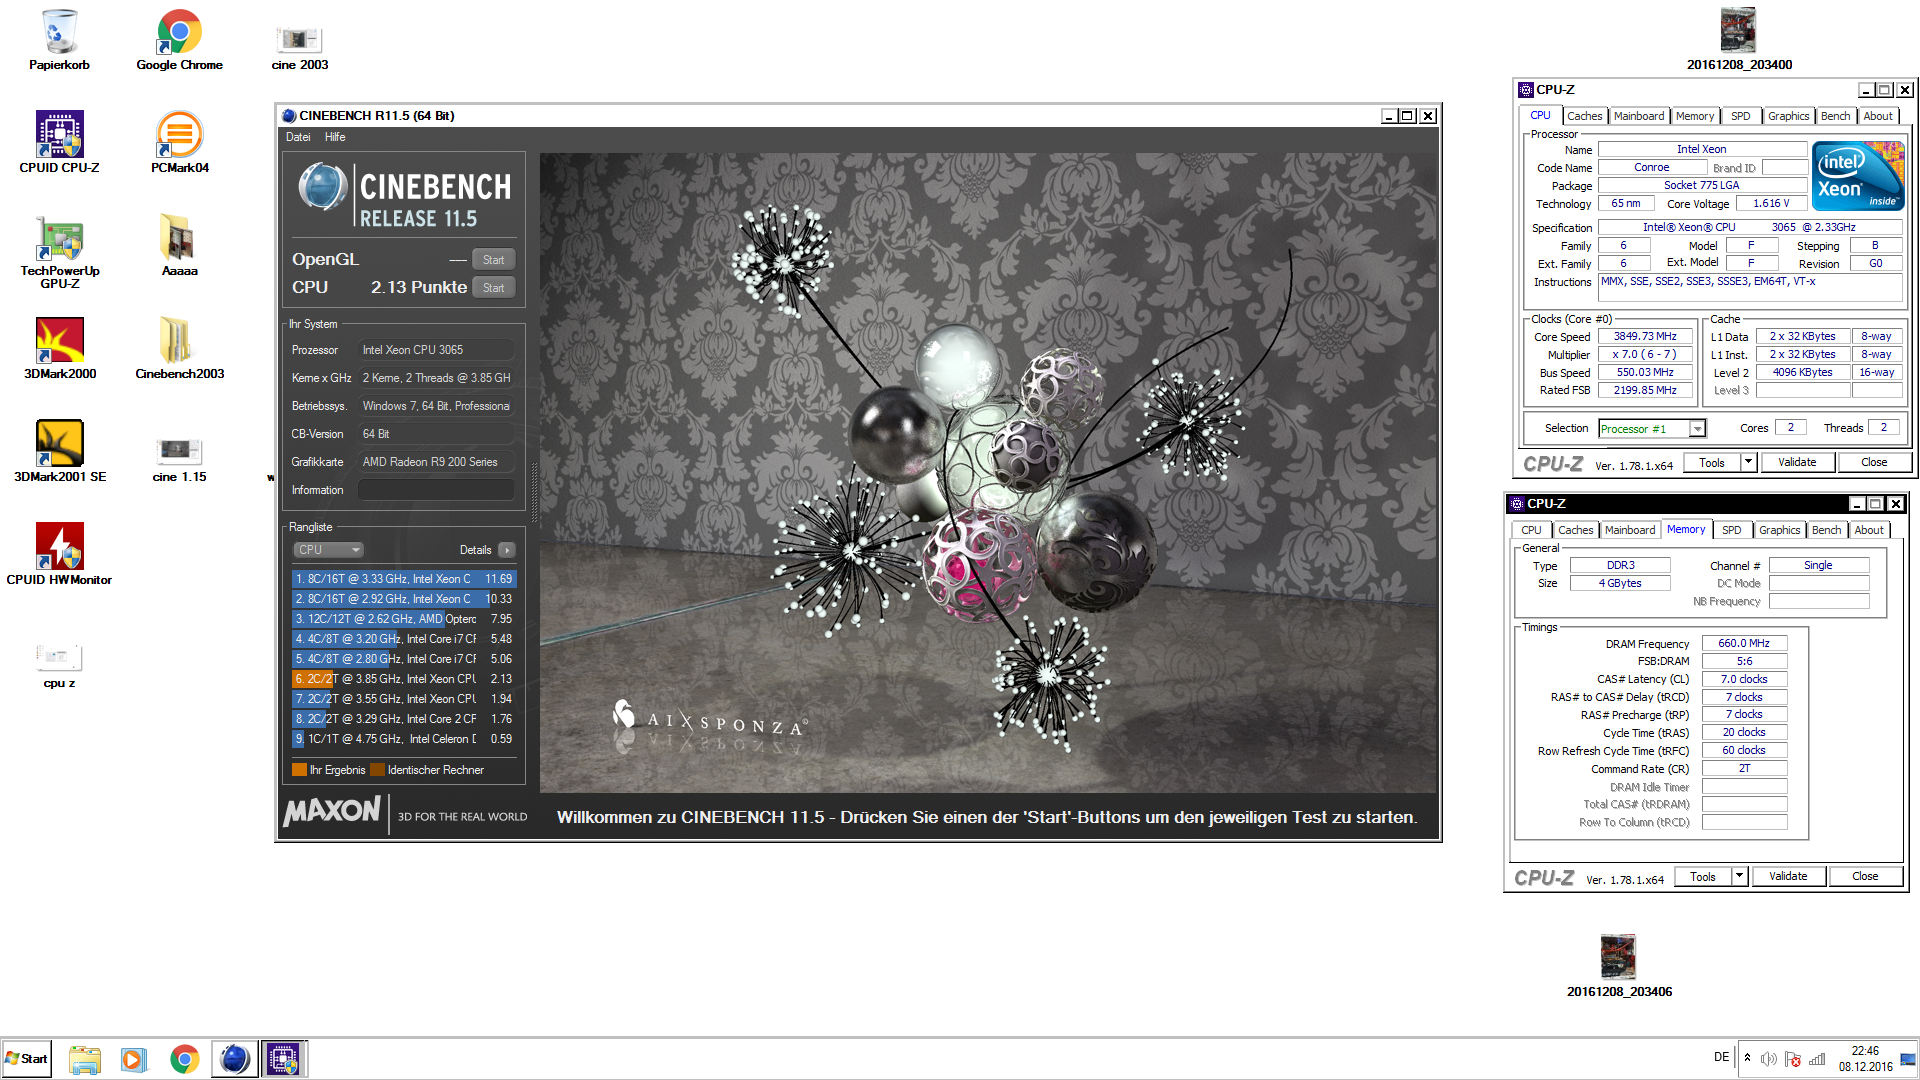This screenshot has height=1080, width=1920.
Task: Launch CPUID HWMonitor shortcut
Action: coord(59,554)
